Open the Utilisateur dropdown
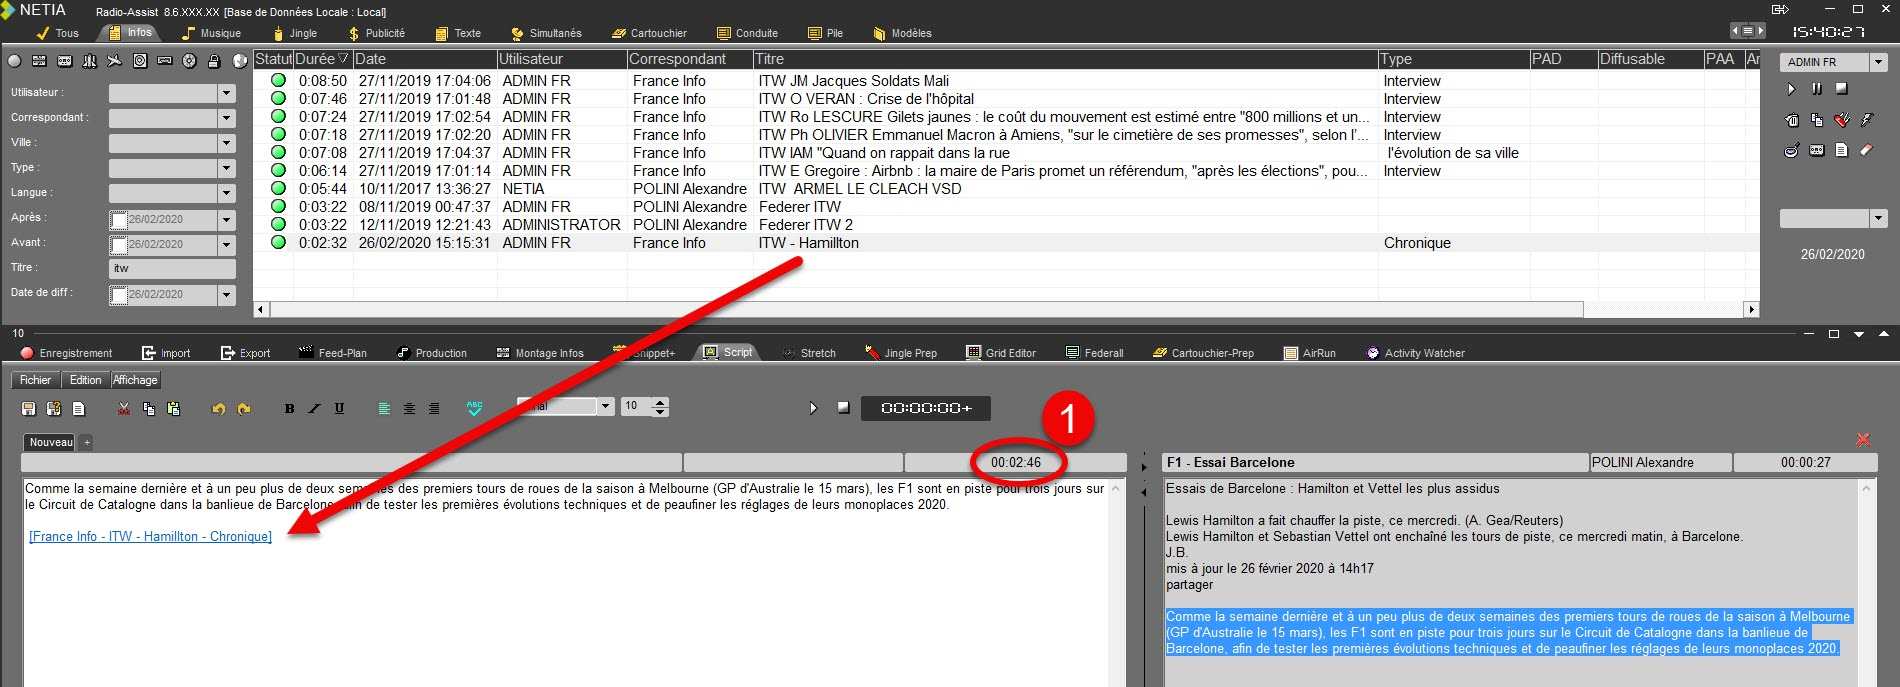 (227, 93)
